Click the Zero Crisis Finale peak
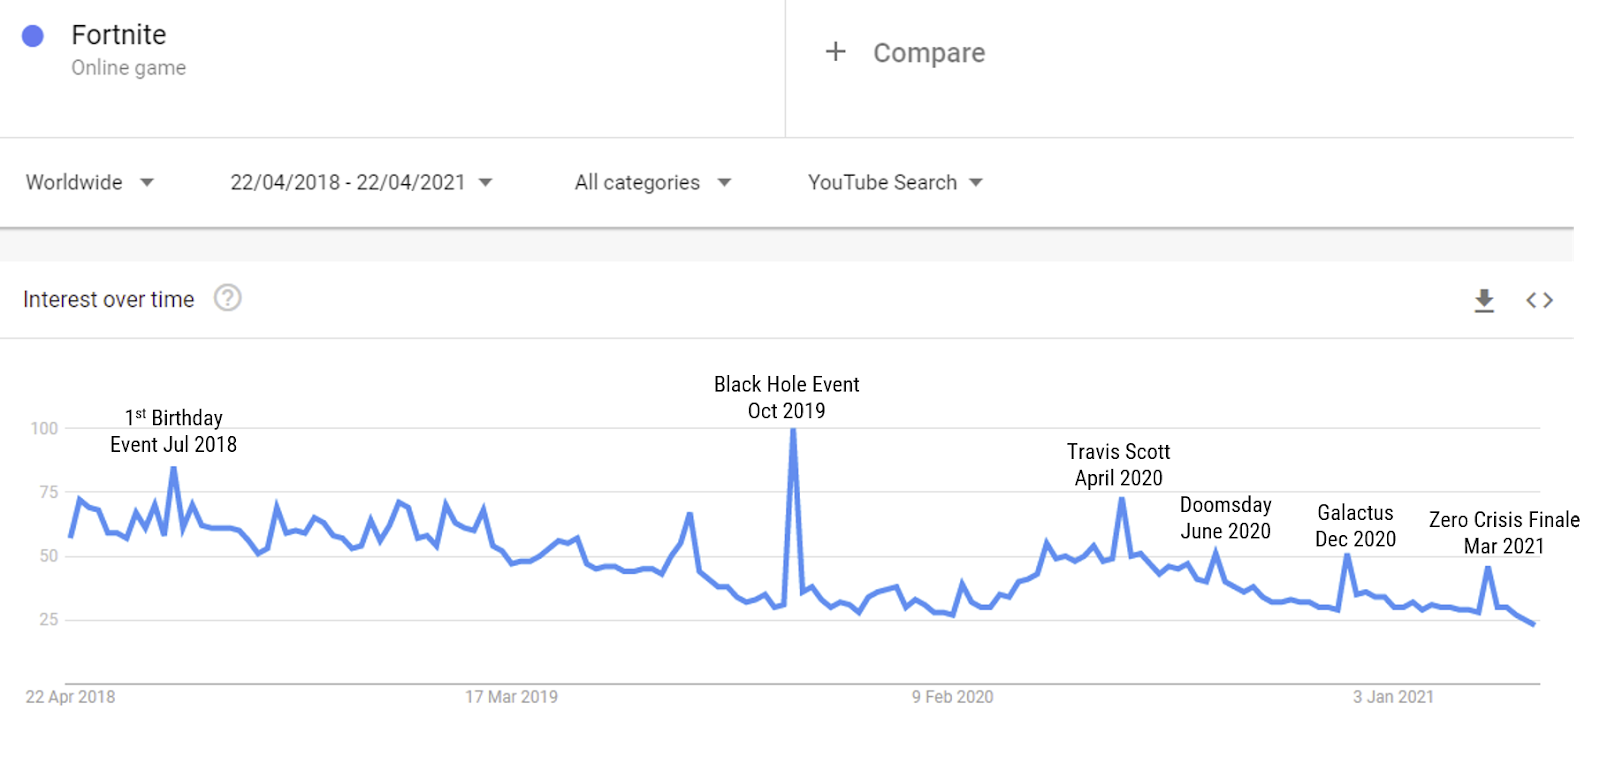Viewport: 1600px width, 765px height. click(1488, 568)
